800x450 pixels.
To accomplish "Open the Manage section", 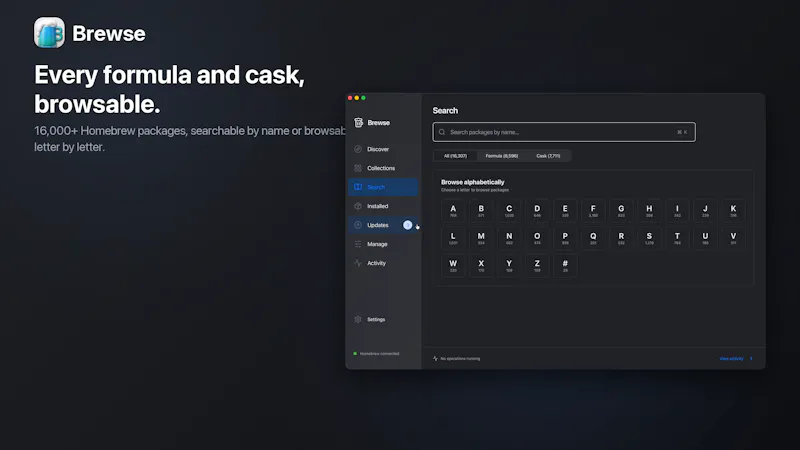I will point(383,244).
